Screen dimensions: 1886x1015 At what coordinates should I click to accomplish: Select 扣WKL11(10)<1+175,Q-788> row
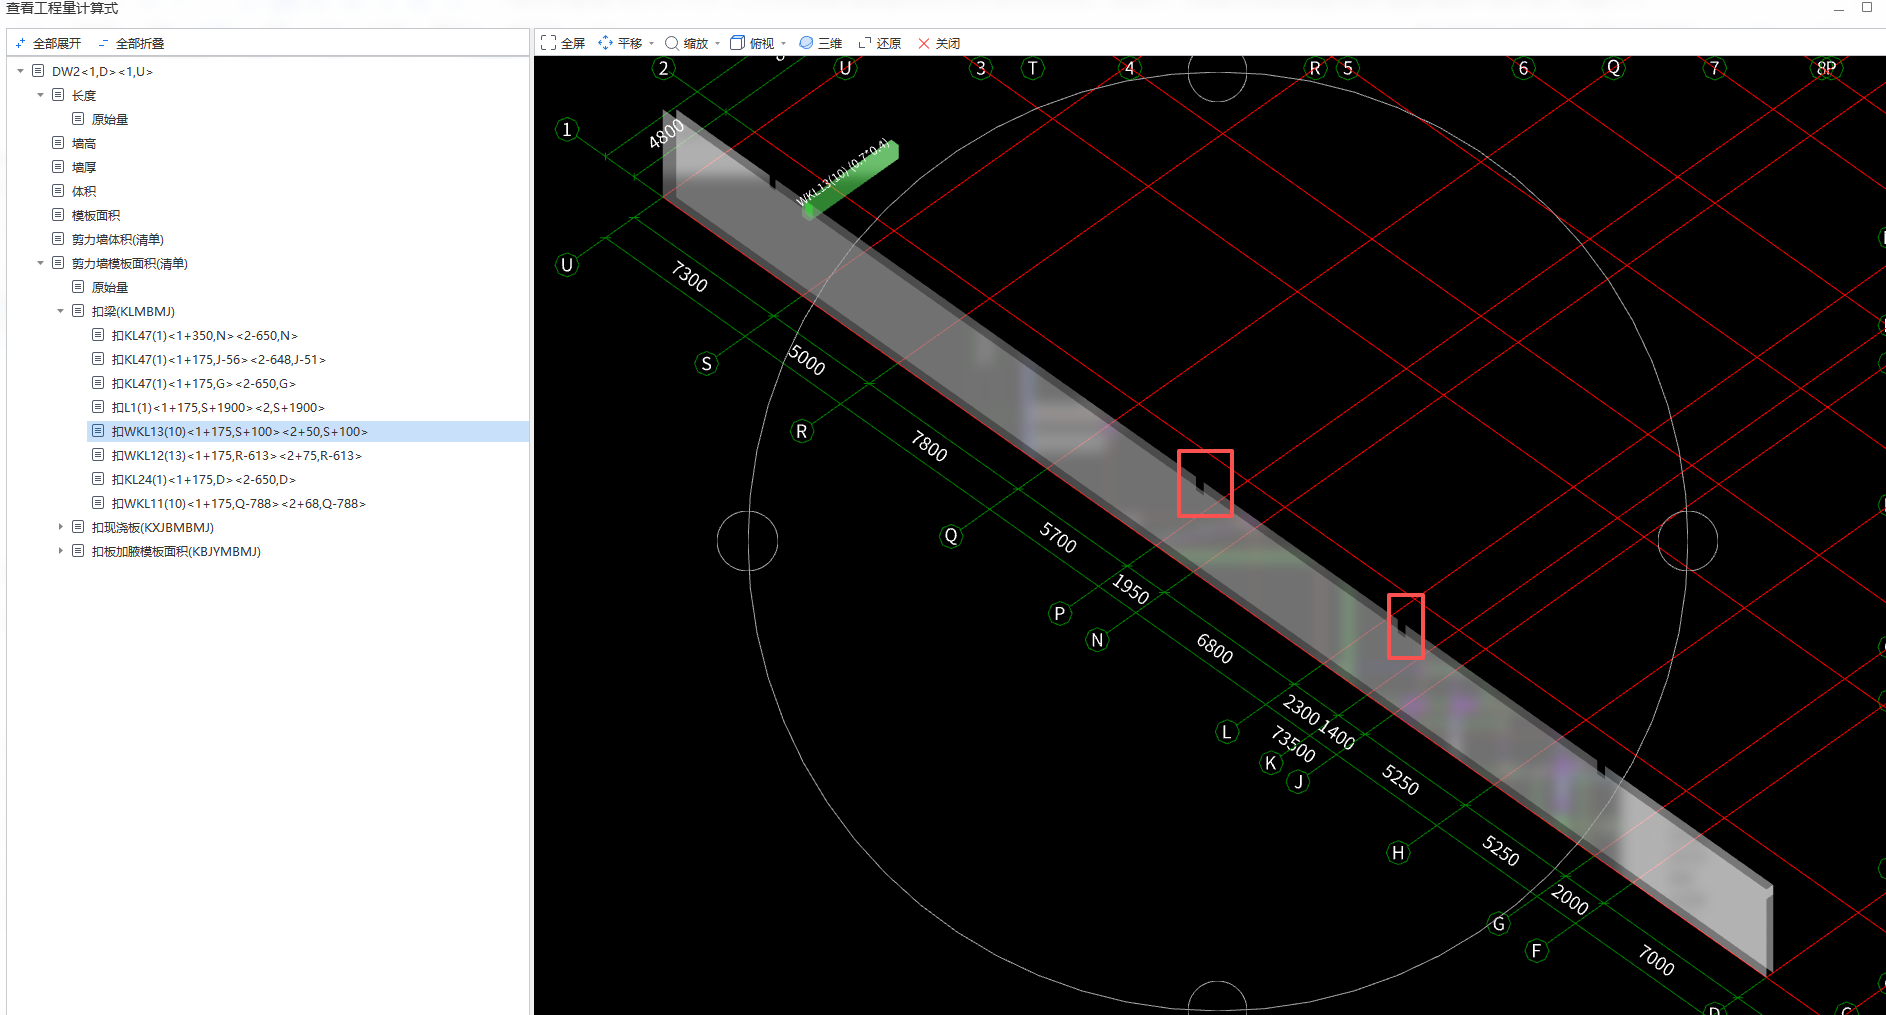(239, 504)
